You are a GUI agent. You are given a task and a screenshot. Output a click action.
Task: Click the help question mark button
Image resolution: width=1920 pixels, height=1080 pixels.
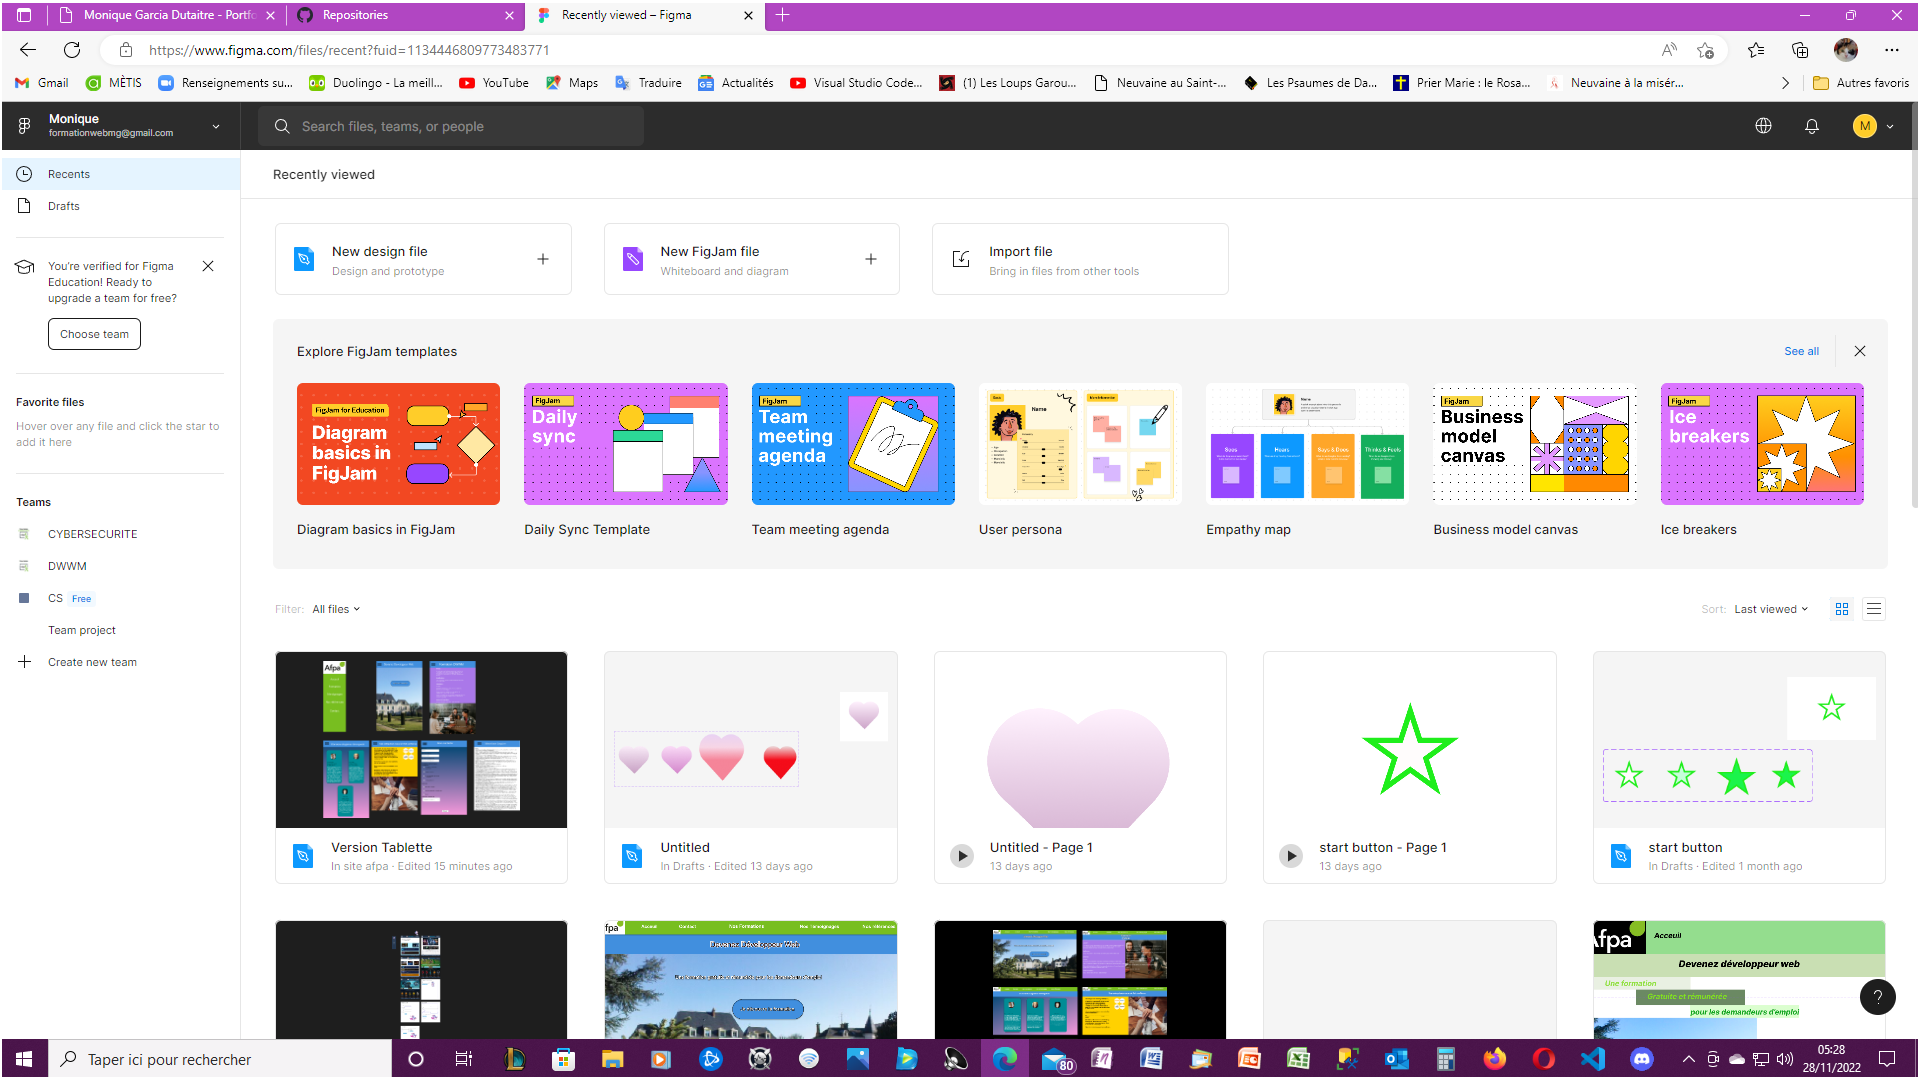pyautogui.click(x=1877, y=996)
